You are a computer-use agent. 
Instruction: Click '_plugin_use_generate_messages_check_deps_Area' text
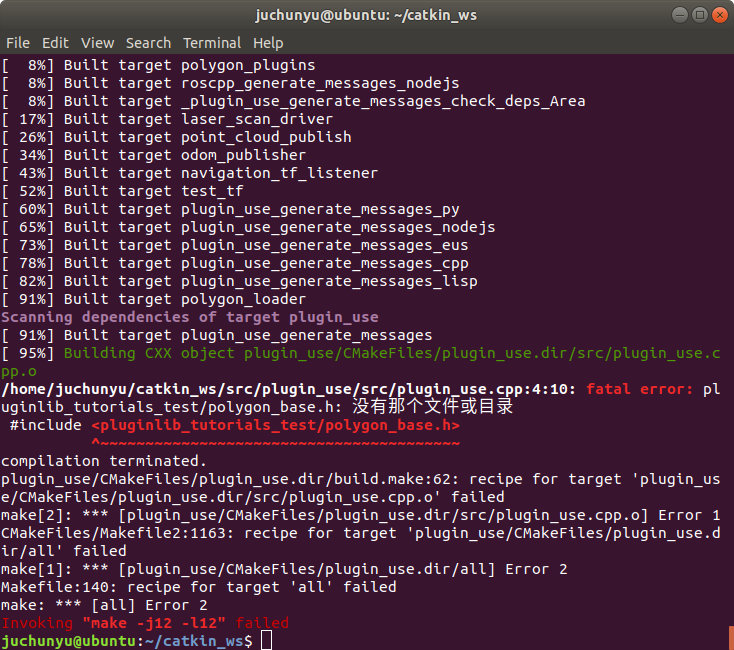[x=383, y=101]
